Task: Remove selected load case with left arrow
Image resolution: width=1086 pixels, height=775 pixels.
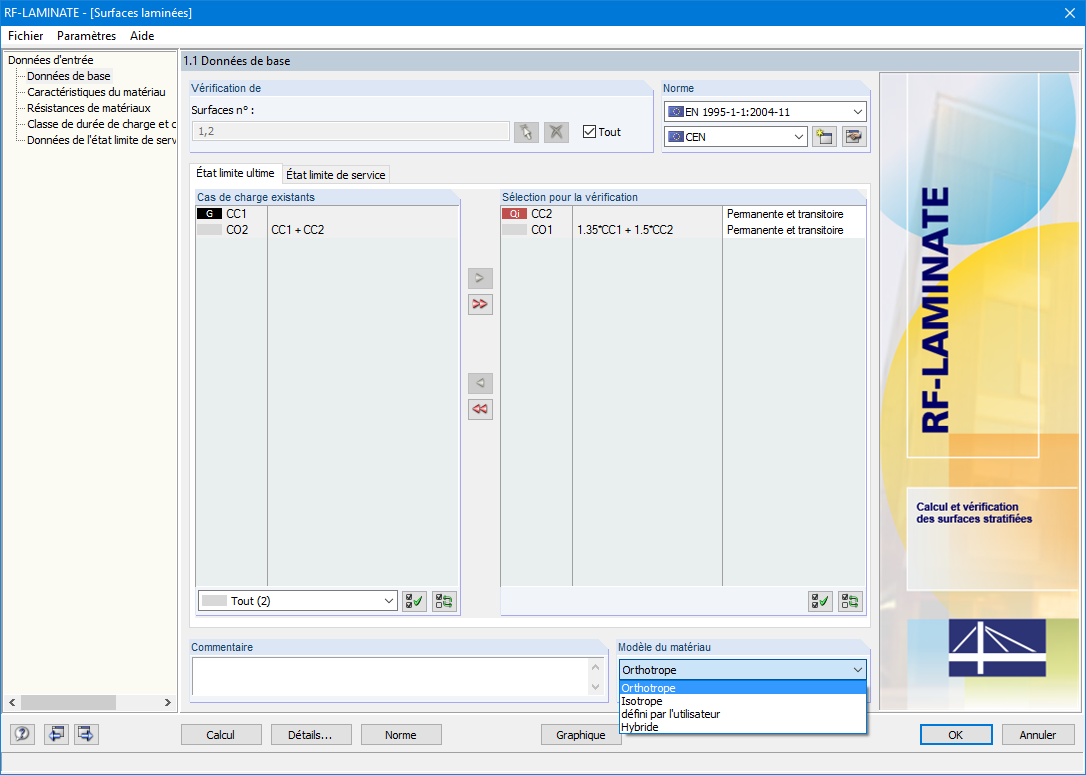Action: click(480, 383)
